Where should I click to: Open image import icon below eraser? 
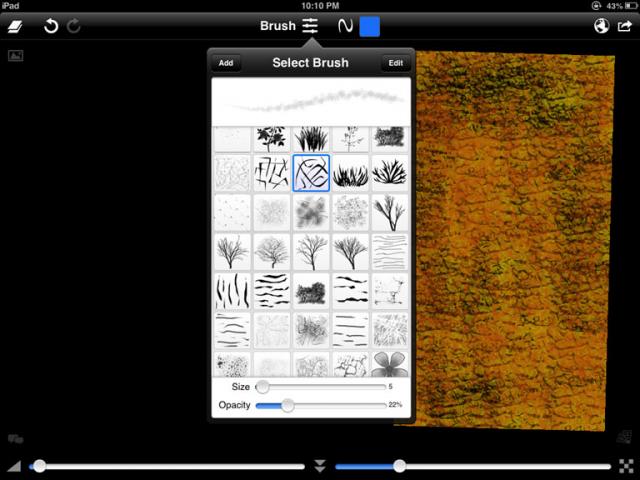(x=15, y=56)
